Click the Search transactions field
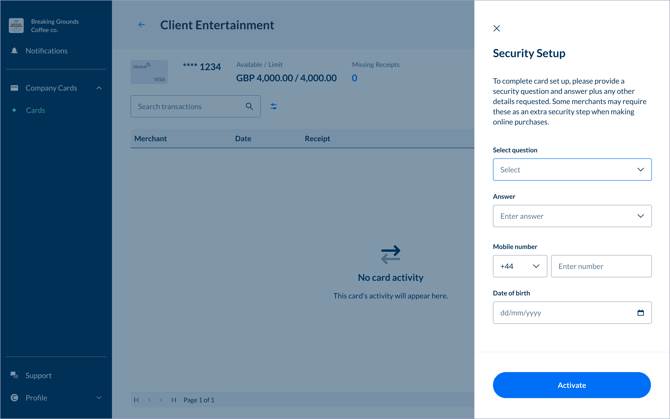 tap(188, 106)
